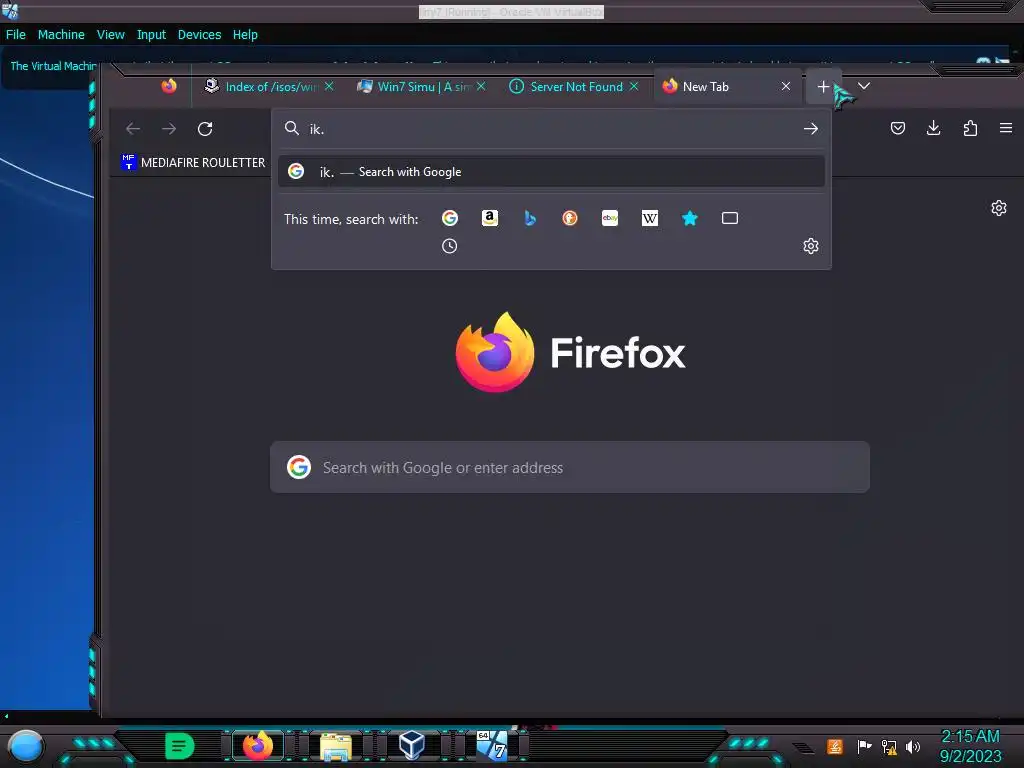Search this time with Wikipedia icon

650,218
